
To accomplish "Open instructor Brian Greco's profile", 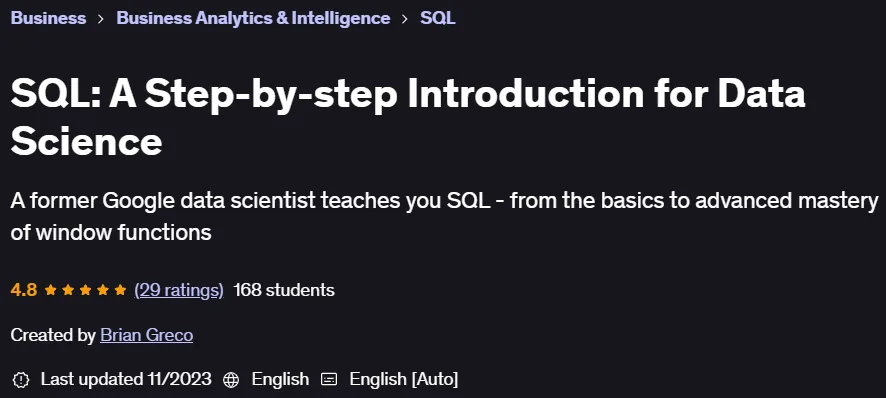I will tap(146, 335).
